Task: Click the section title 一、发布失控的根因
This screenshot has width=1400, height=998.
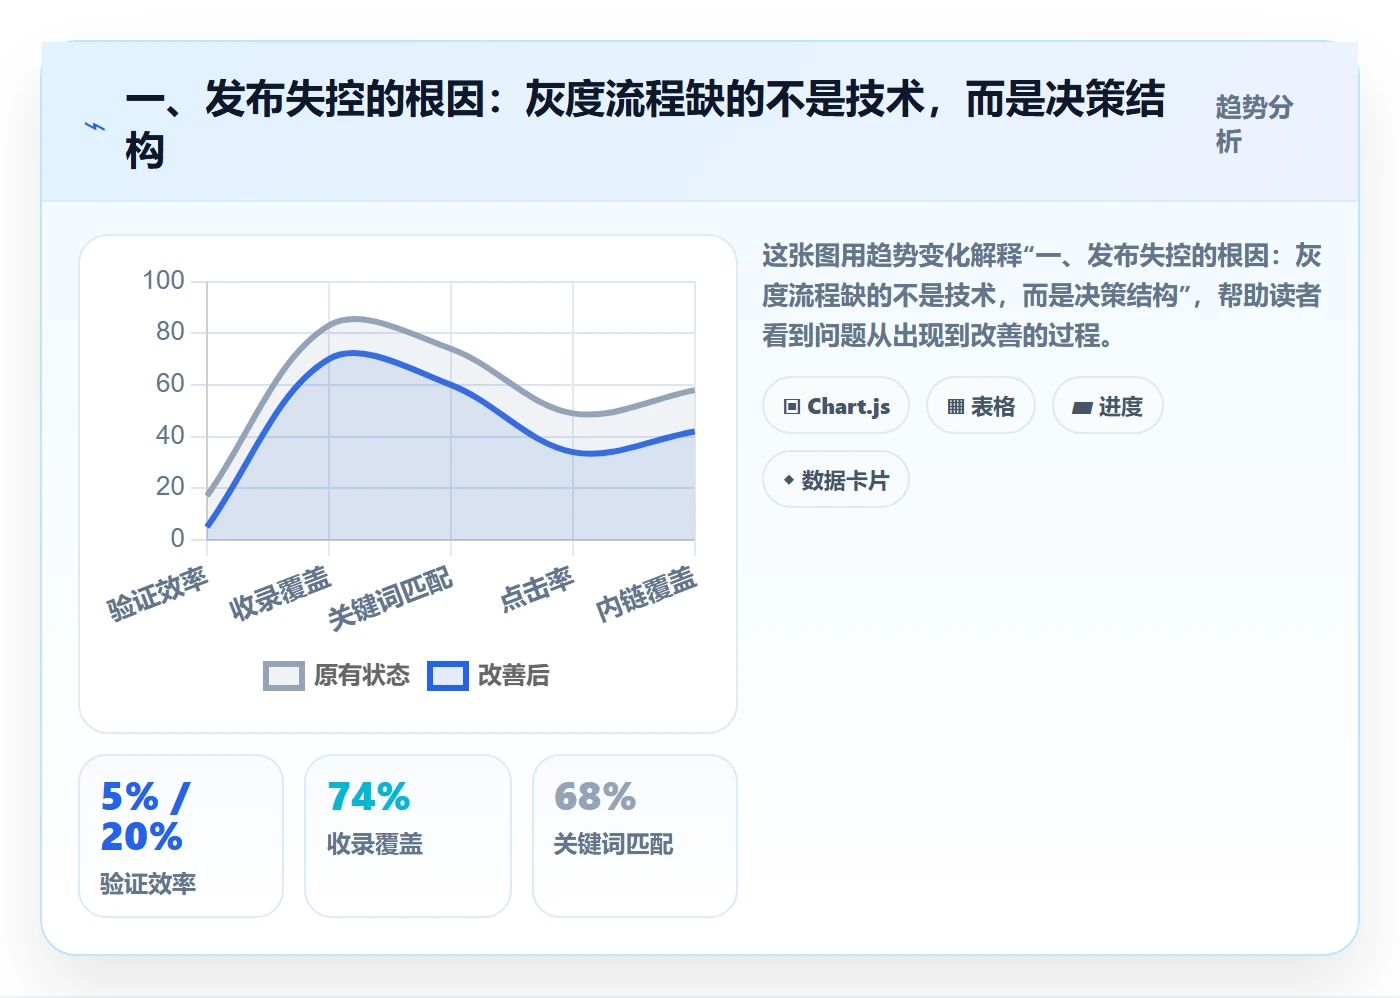Action: 645,125
